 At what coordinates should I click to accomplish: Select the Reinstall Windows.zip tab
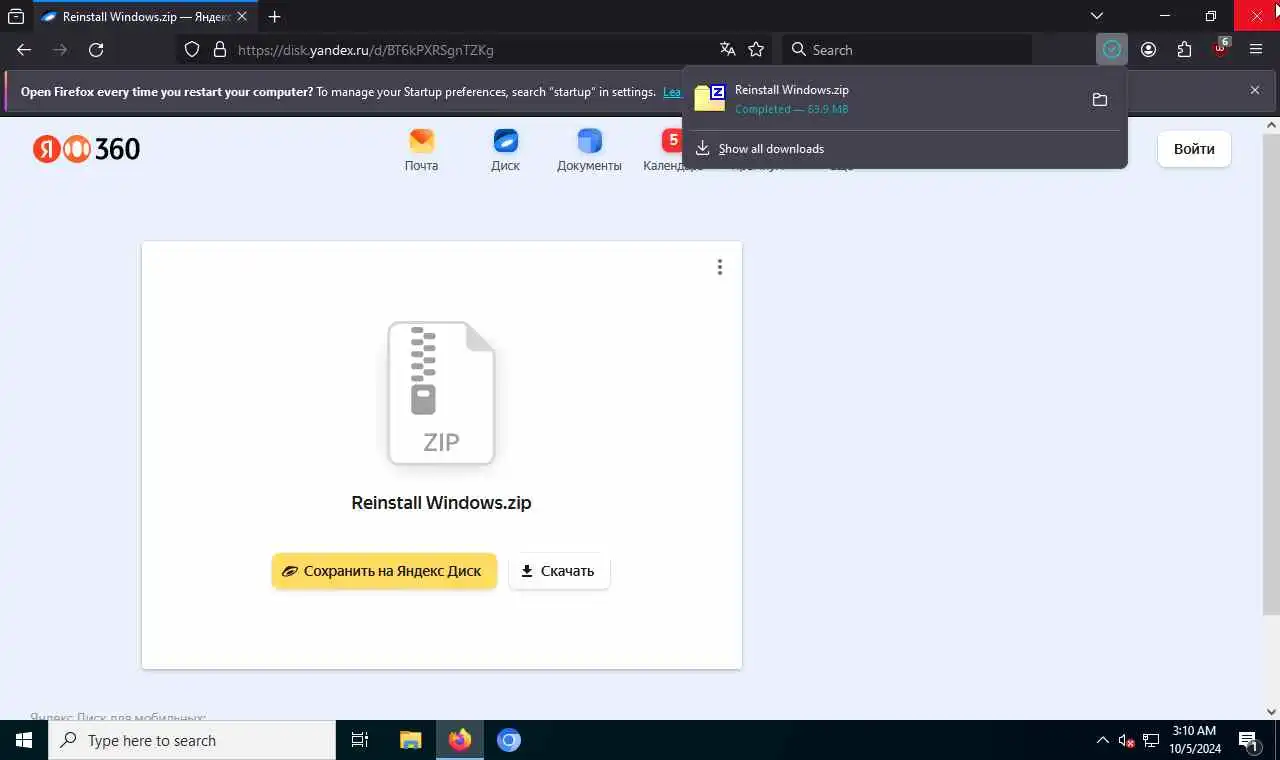coord(145,16)
